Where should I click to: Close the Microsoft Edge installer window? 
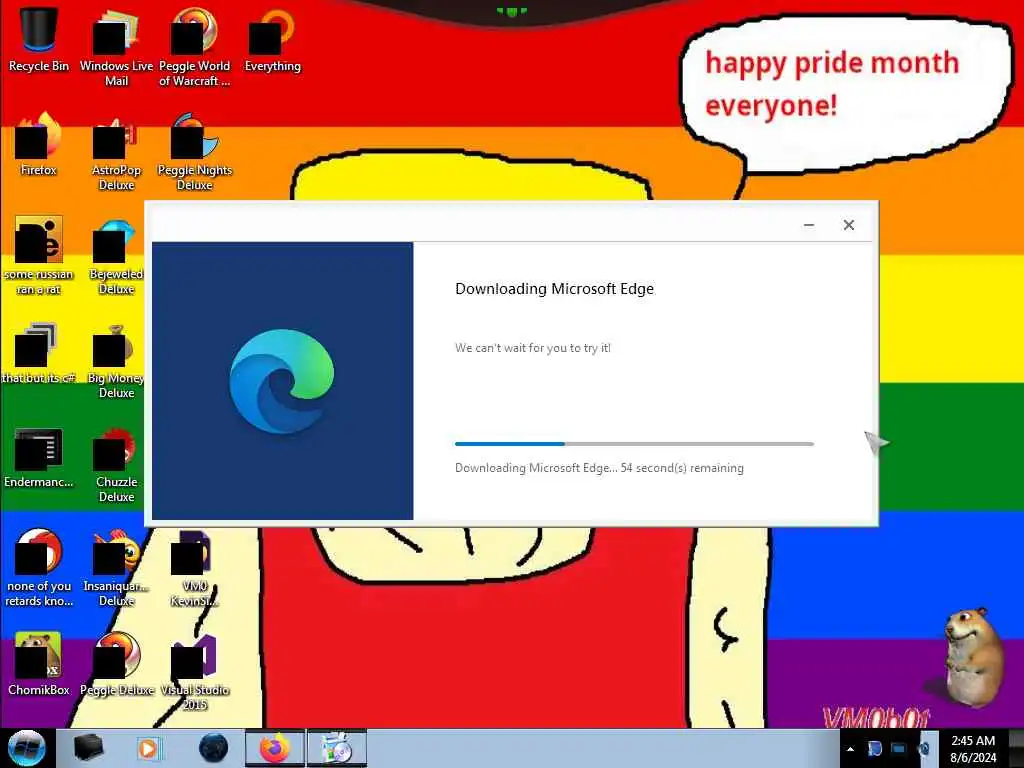(848, 225)
